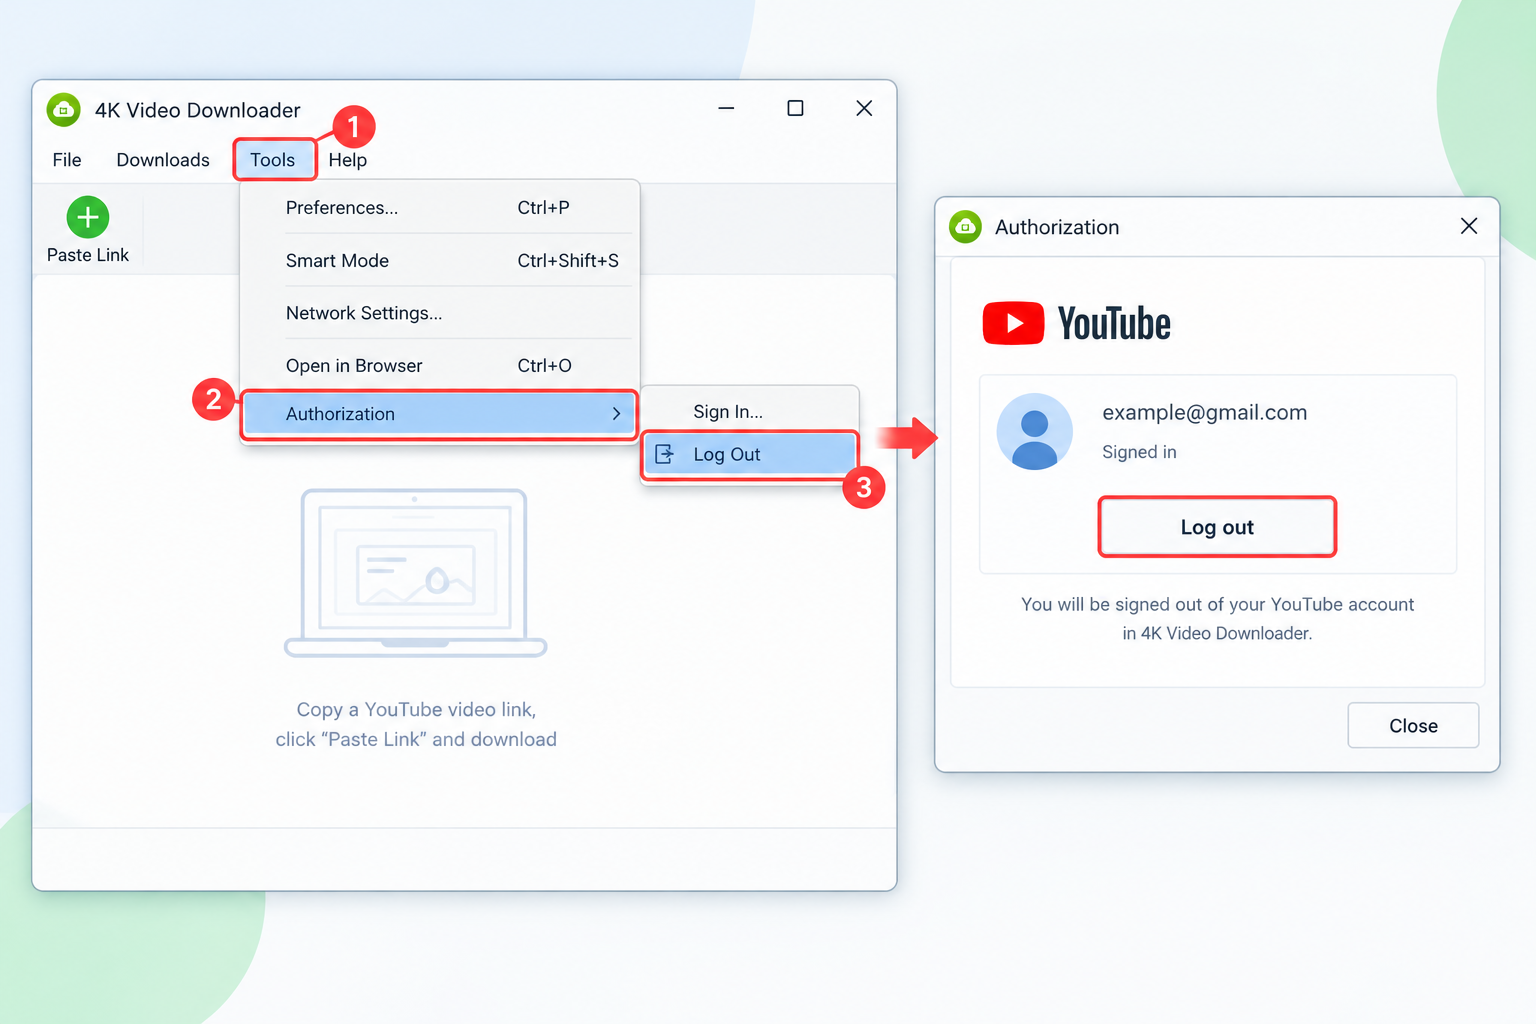The height and width of the screenshot is (1024, 1536).
Task: Minimize the 4K Video Downloader window
Action: [x=726, y=108]
